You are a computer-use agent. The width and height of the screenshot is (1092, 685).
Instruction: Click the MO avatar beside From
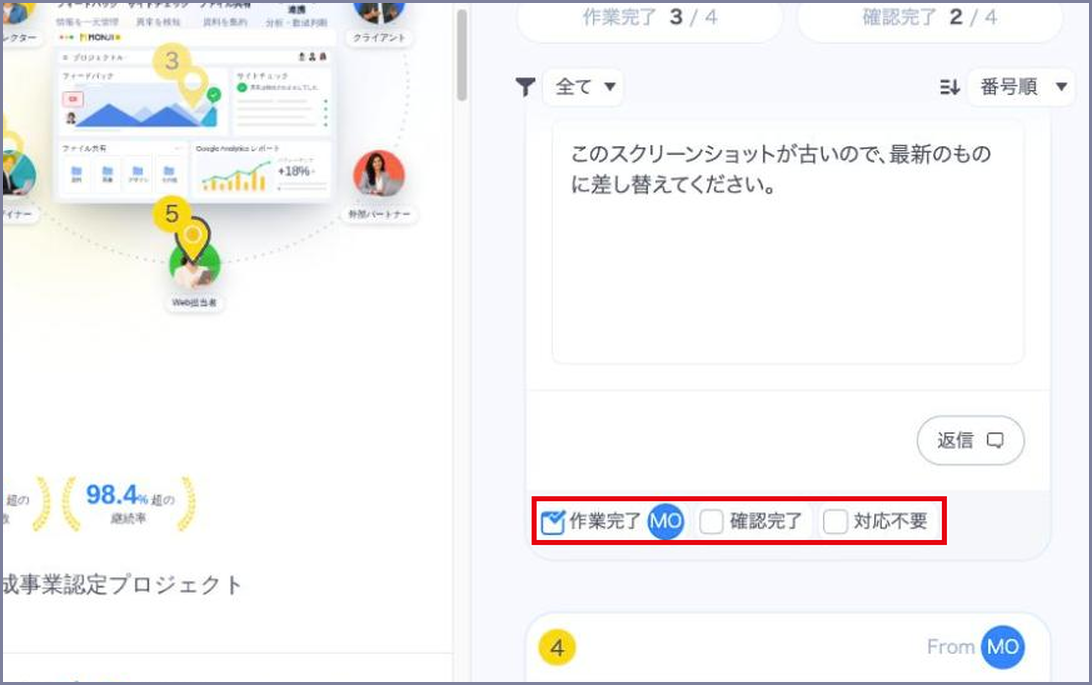pyautogui.click(x=1002, y=647)
